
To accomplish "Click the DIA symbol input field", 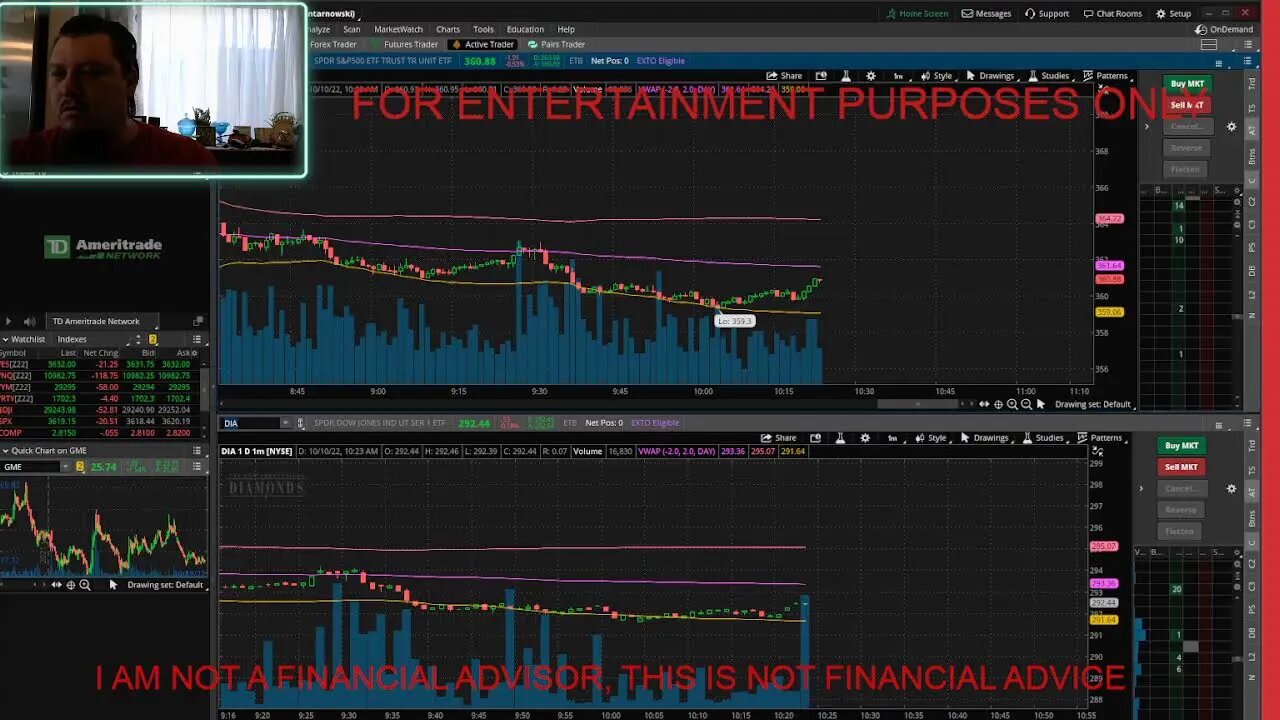I will (250, 423).
